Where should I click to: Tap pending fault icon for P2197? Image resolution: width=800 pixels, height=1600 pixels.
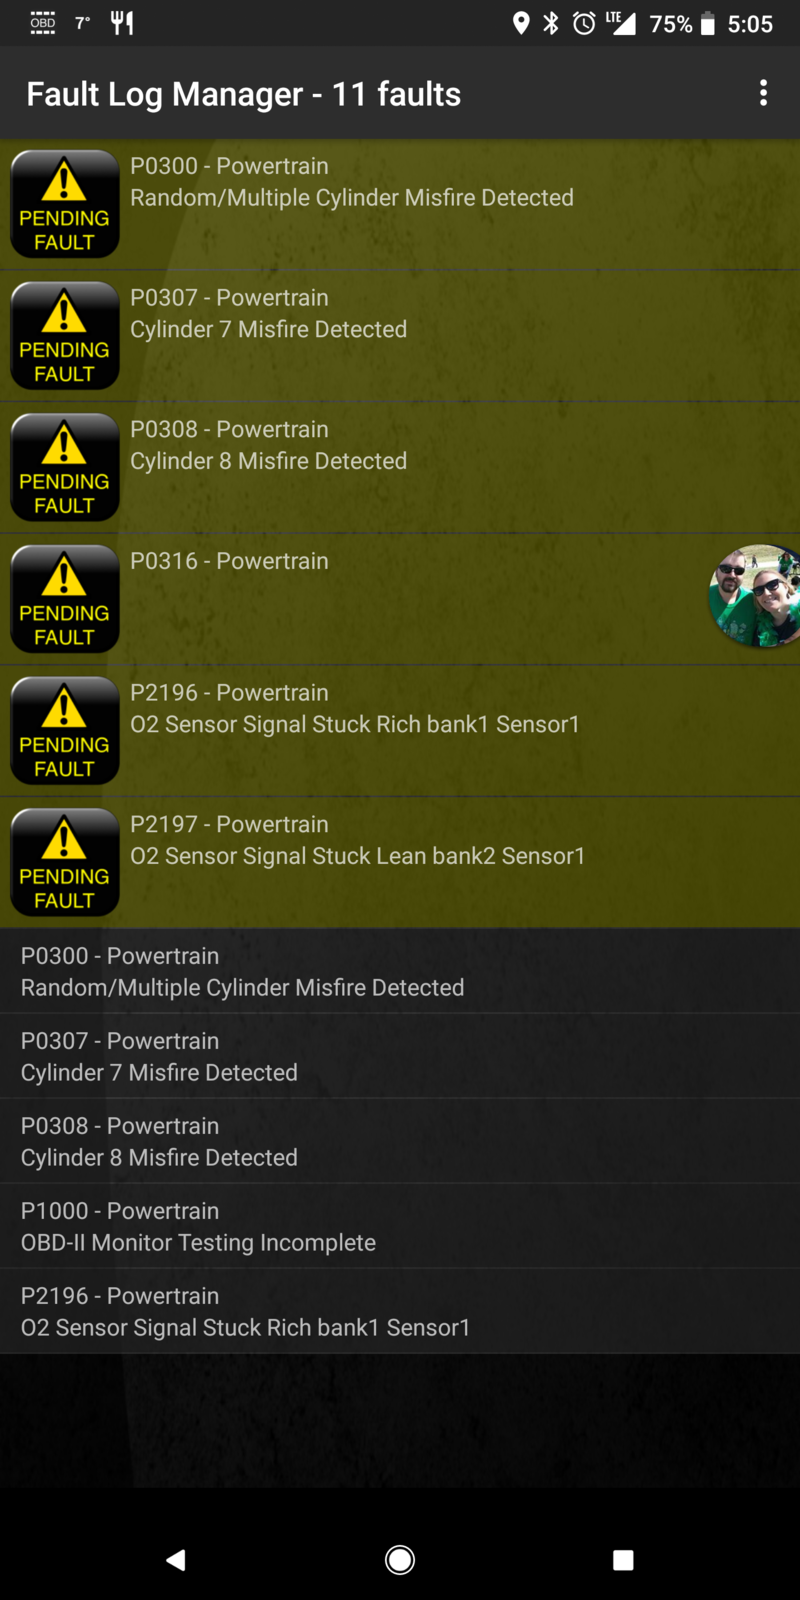[x=65, y=862]
